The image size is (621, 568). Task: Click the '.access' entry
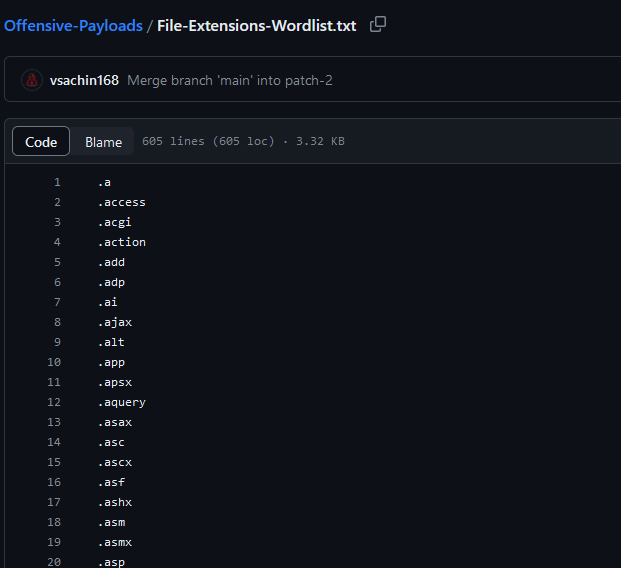click(x=122, y=202)
